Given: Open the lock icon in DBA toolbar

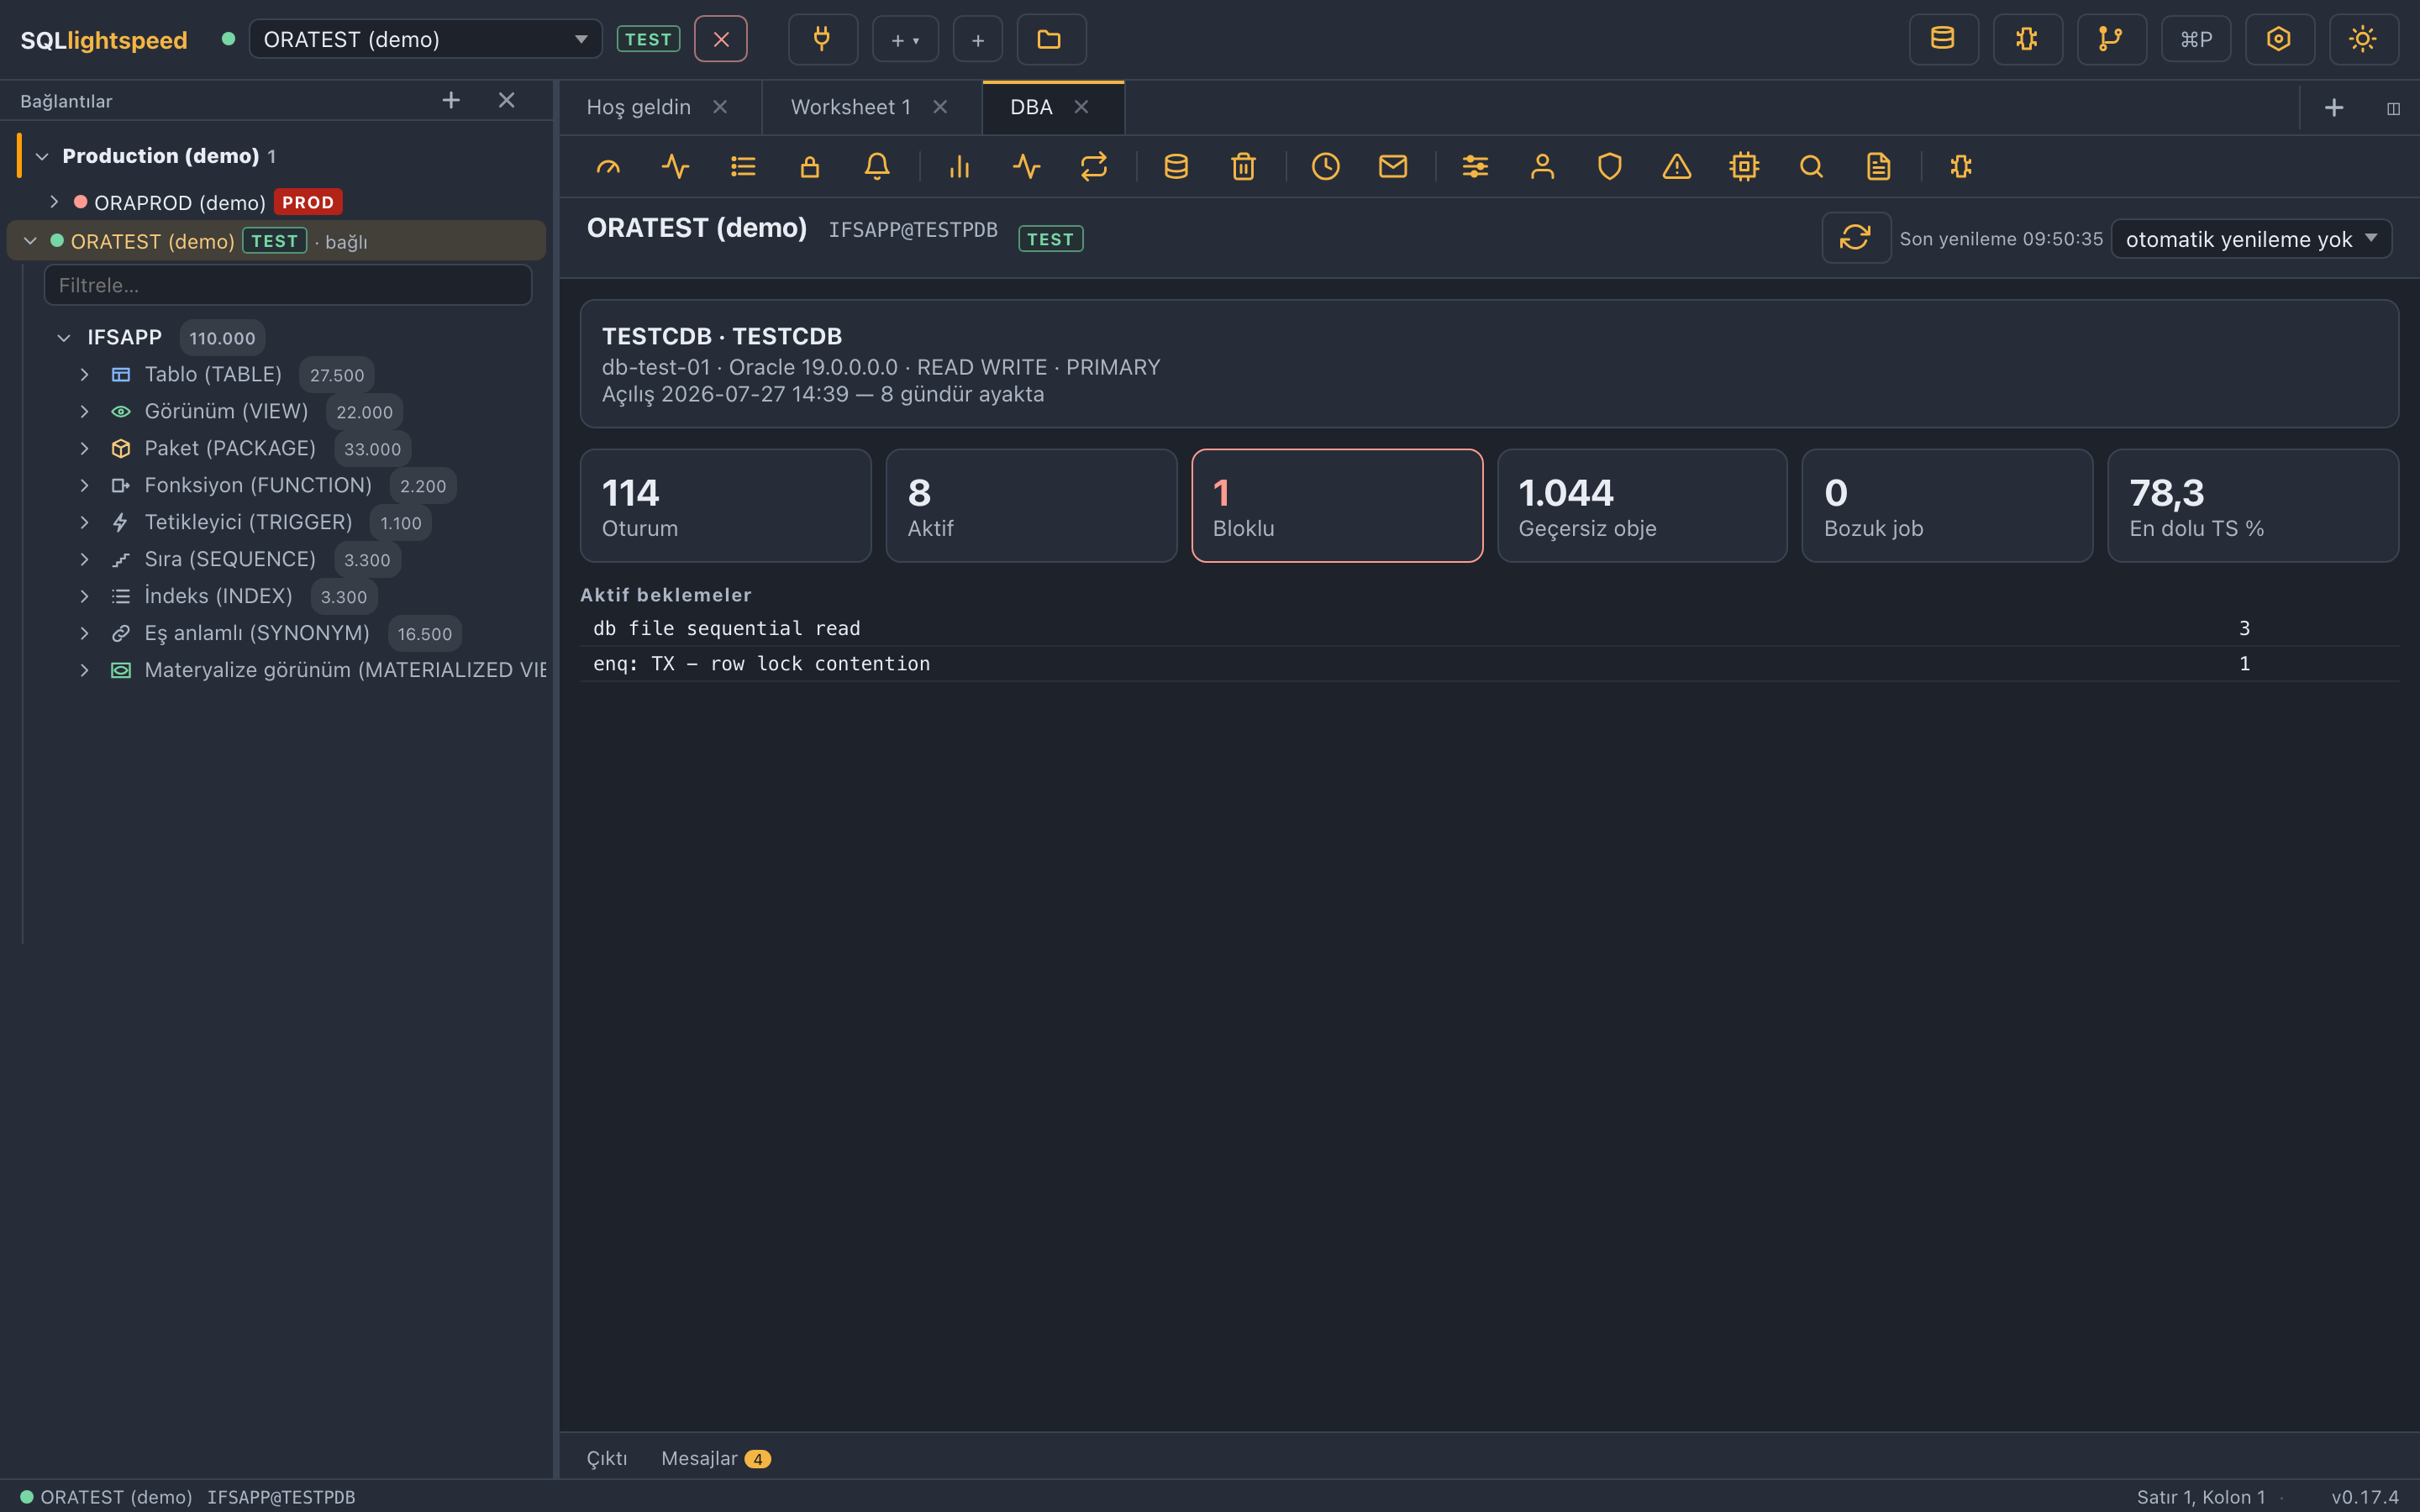Looking at the screenshot, I should [810, 166].
